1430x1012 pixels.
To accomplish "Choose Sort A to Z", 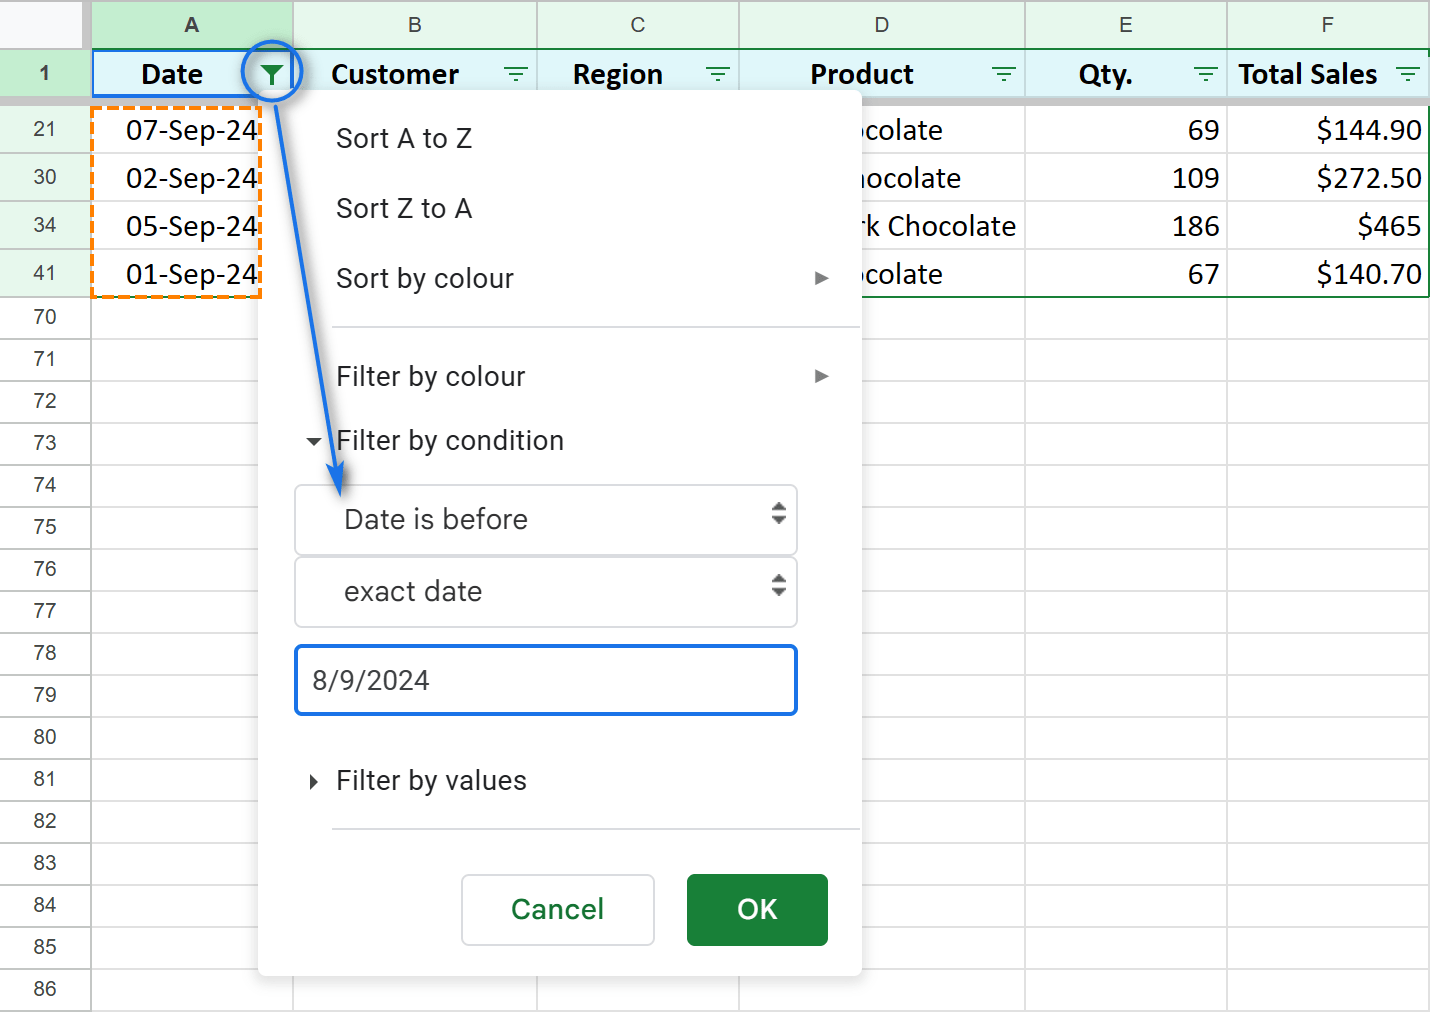I will pos(404,138).
